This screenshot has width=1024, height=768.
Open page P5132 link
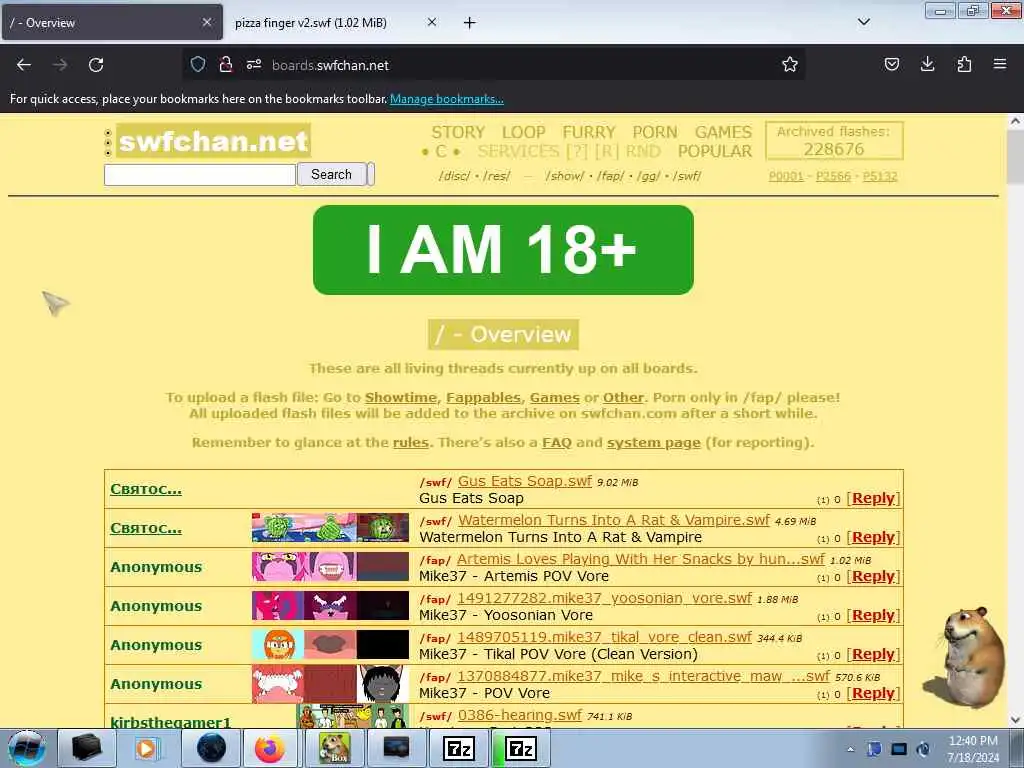[x=880, y=176]
